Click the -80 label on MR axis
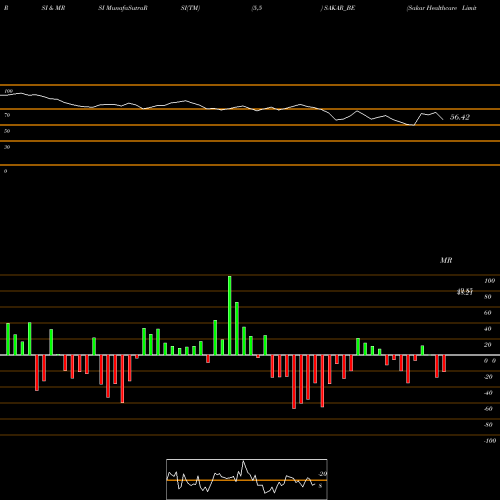Viewport: 500px width, 500px height. [488, 425]
